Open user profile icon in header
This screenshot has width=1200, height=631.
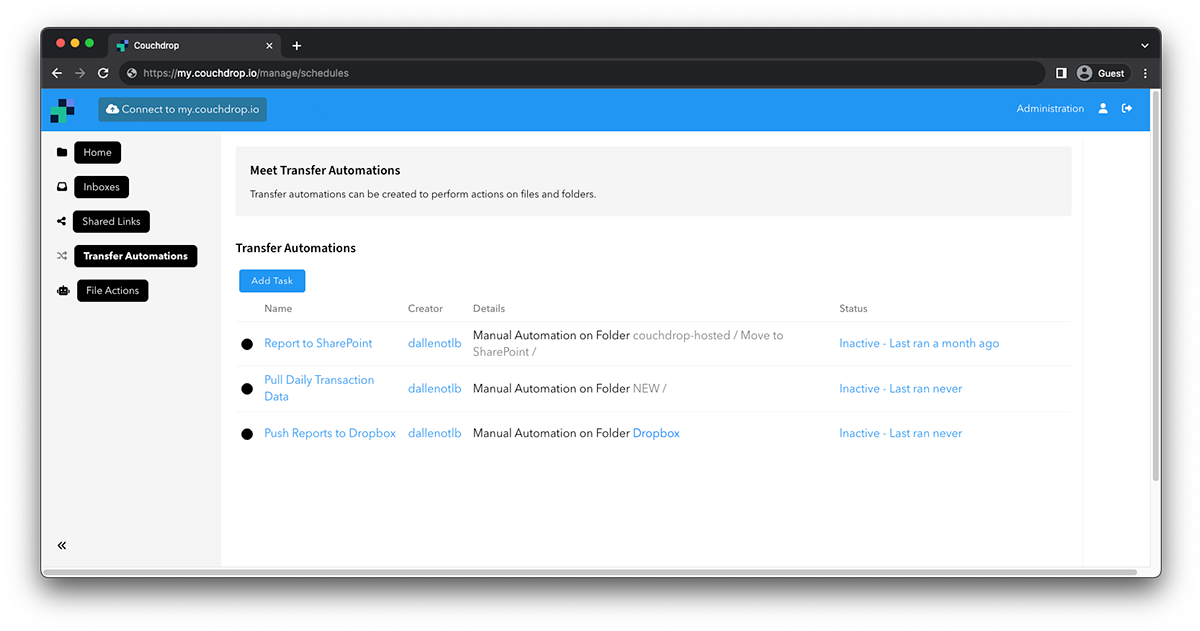(x=1103, y=109)
